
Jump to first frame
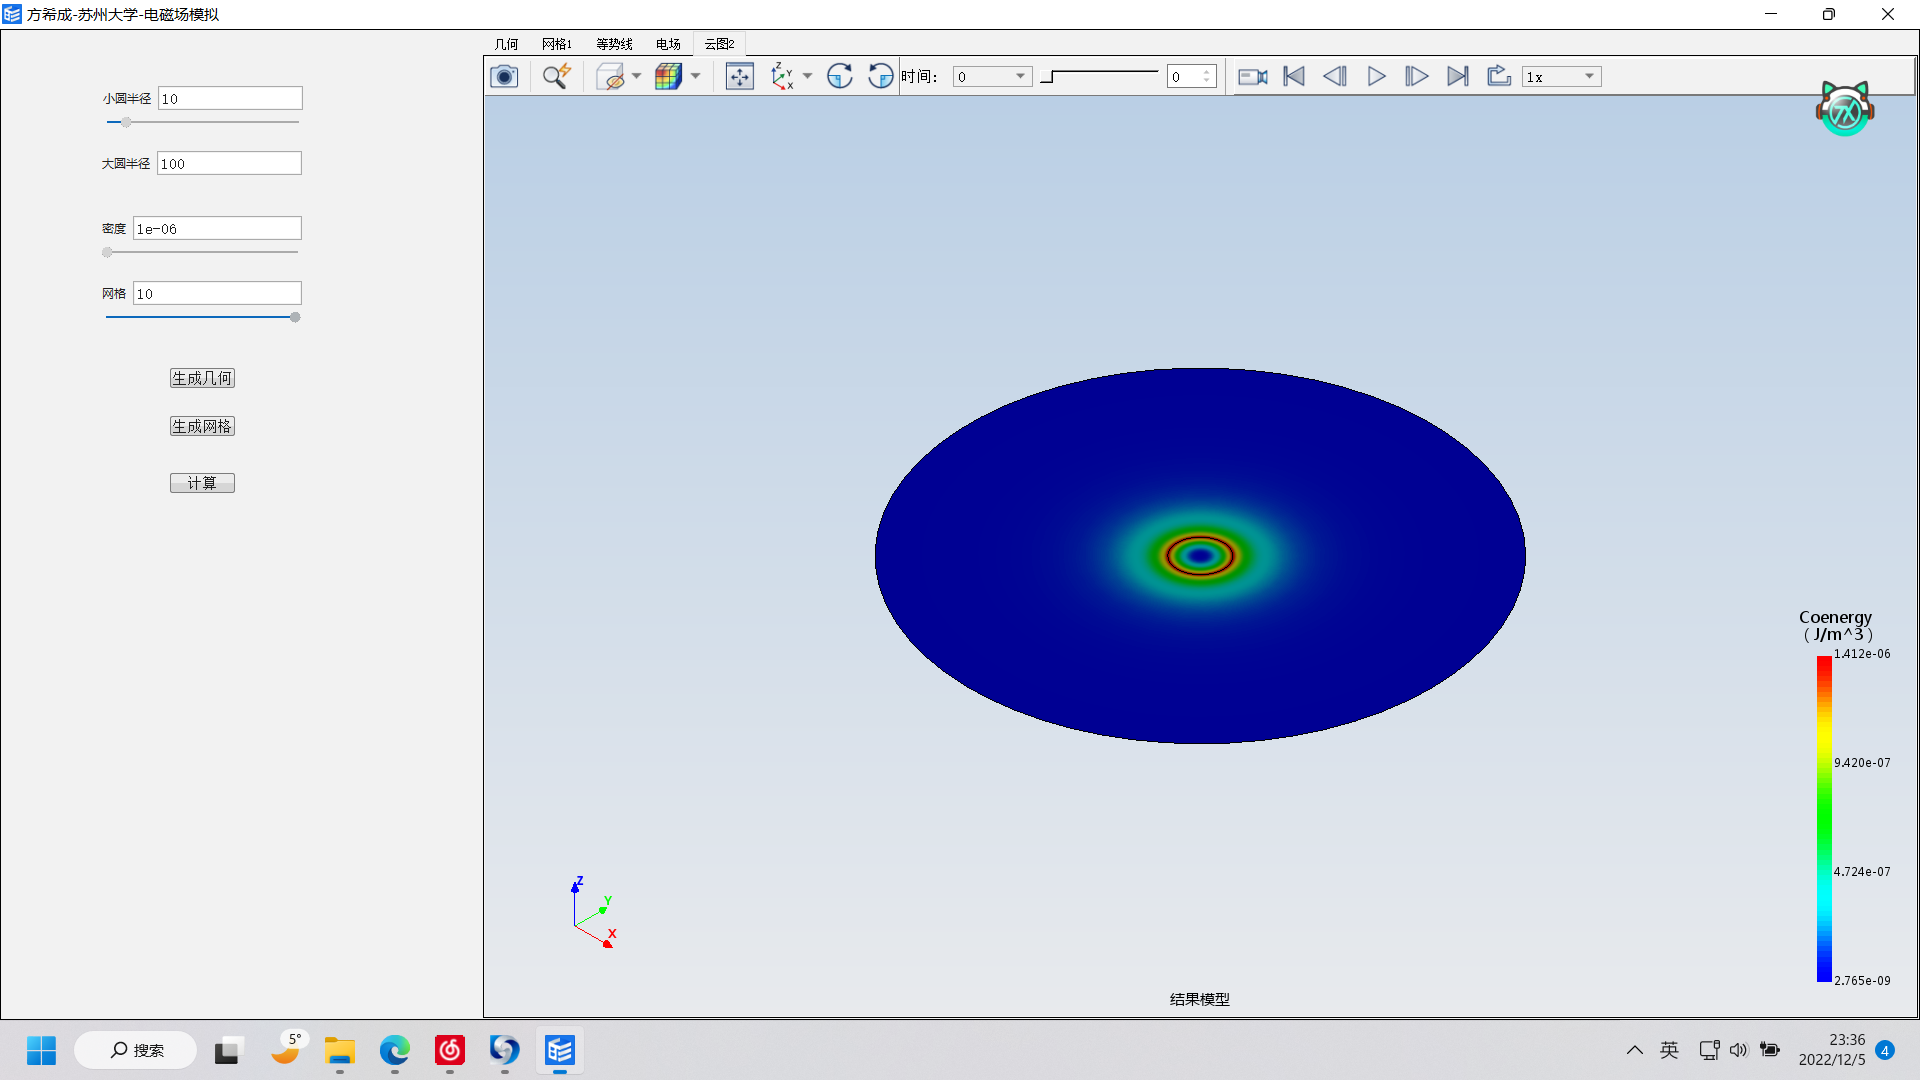tap(1294, 77)
